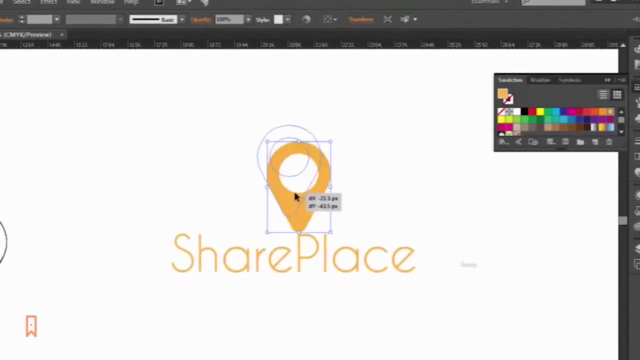Click the Align To grid icon

pyautogui.click(x=327, y=19)
